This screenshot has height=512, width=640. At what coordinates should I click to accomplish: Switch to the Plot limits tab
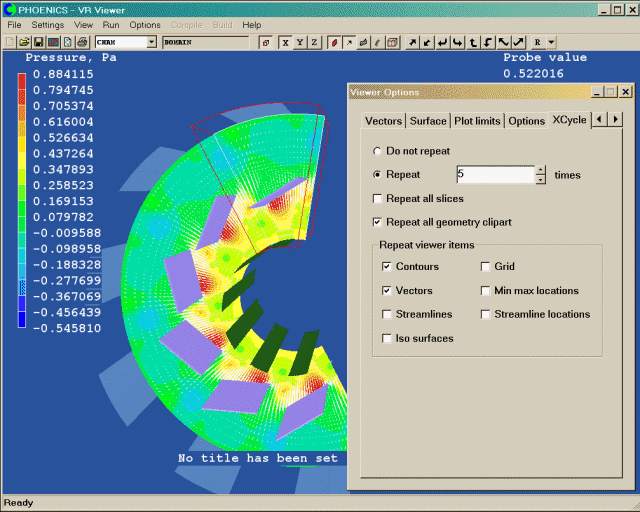(477, 121)
